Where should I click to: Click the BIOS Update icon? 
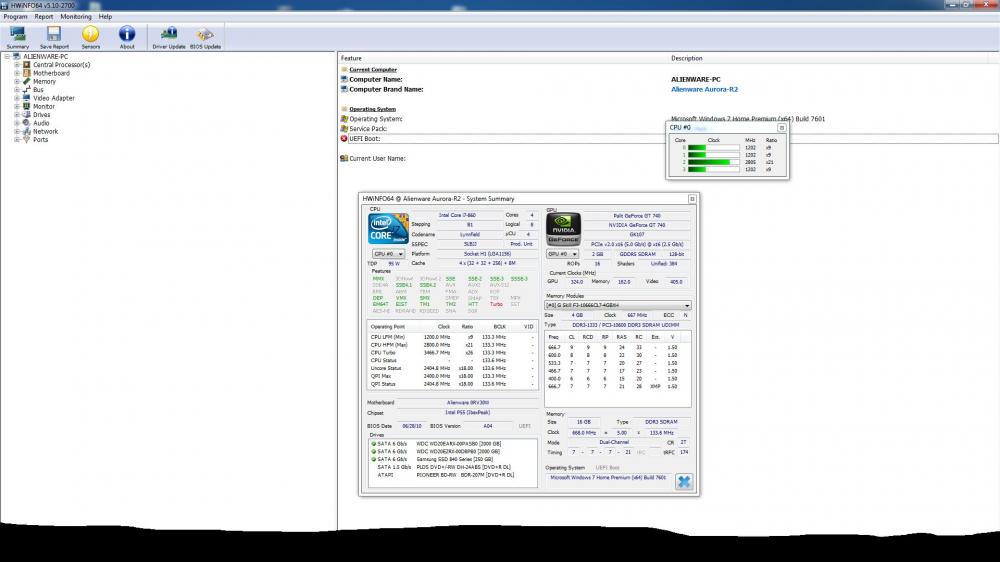tap(205, 36)
